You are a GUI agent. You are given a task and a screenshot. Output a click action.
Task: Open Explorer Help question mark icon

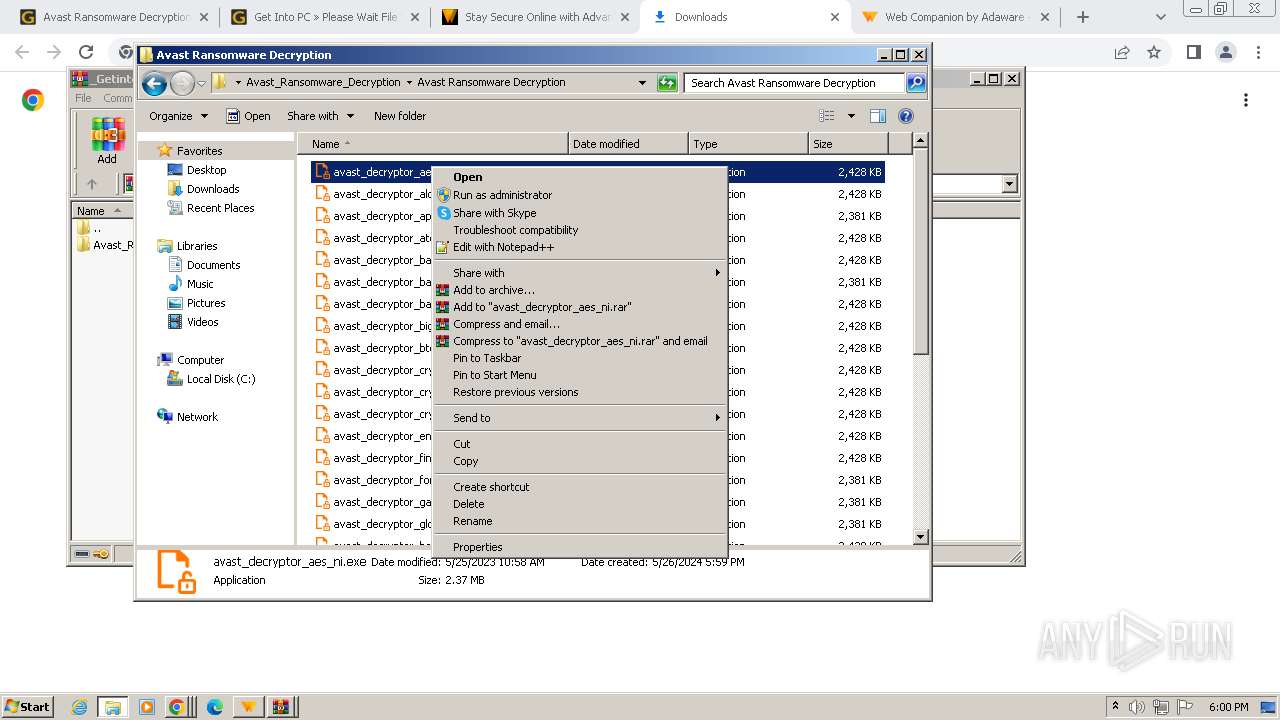coord(906,116)
